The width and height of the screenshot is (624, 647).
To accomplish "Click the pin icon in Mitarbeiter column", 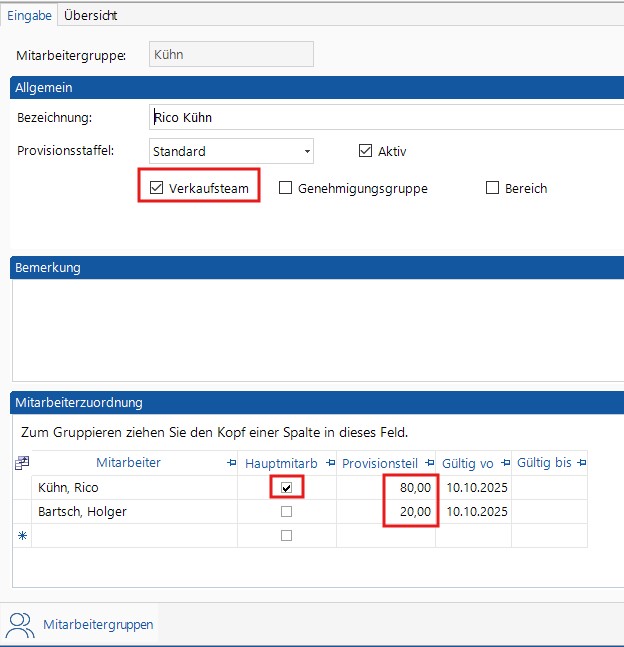I will pyautogui.click(x=232, y=463).
